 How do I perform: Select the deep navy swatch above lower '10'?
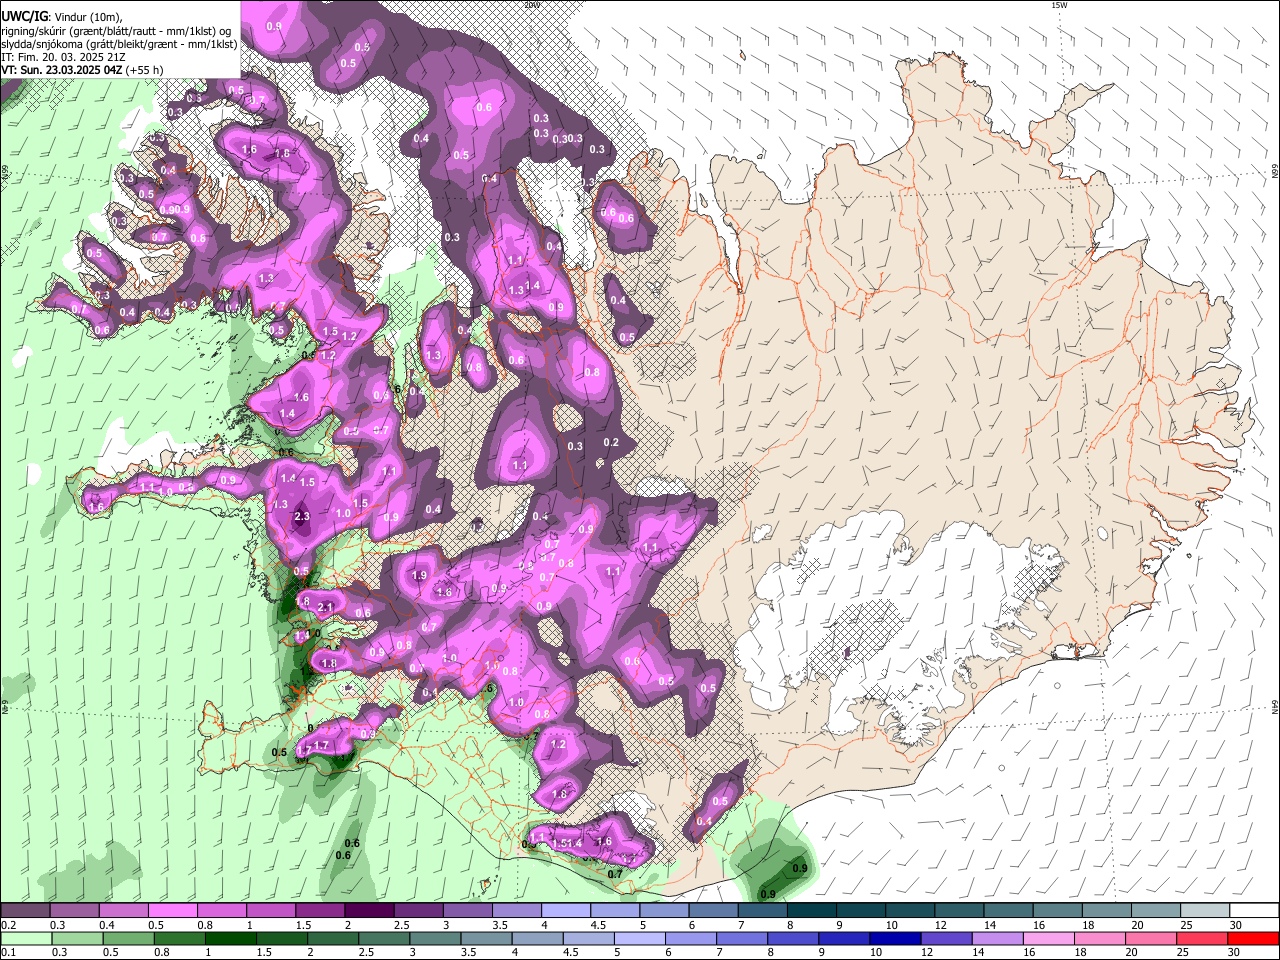click(895, 938)
